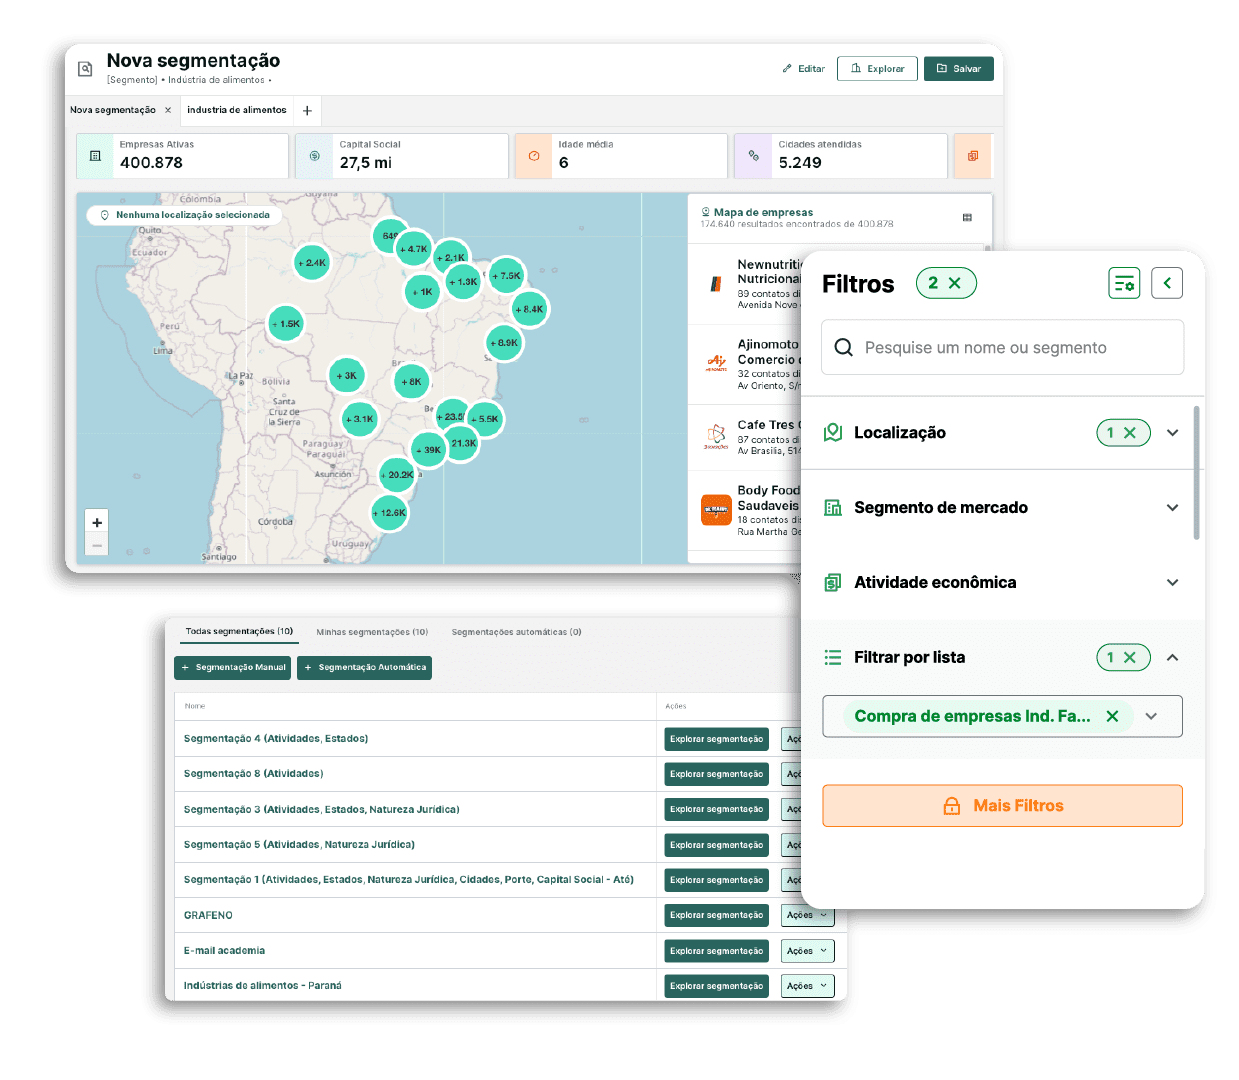
Task: Click the orange copy icon in the stats row
Action: click(x=973, y=156)
